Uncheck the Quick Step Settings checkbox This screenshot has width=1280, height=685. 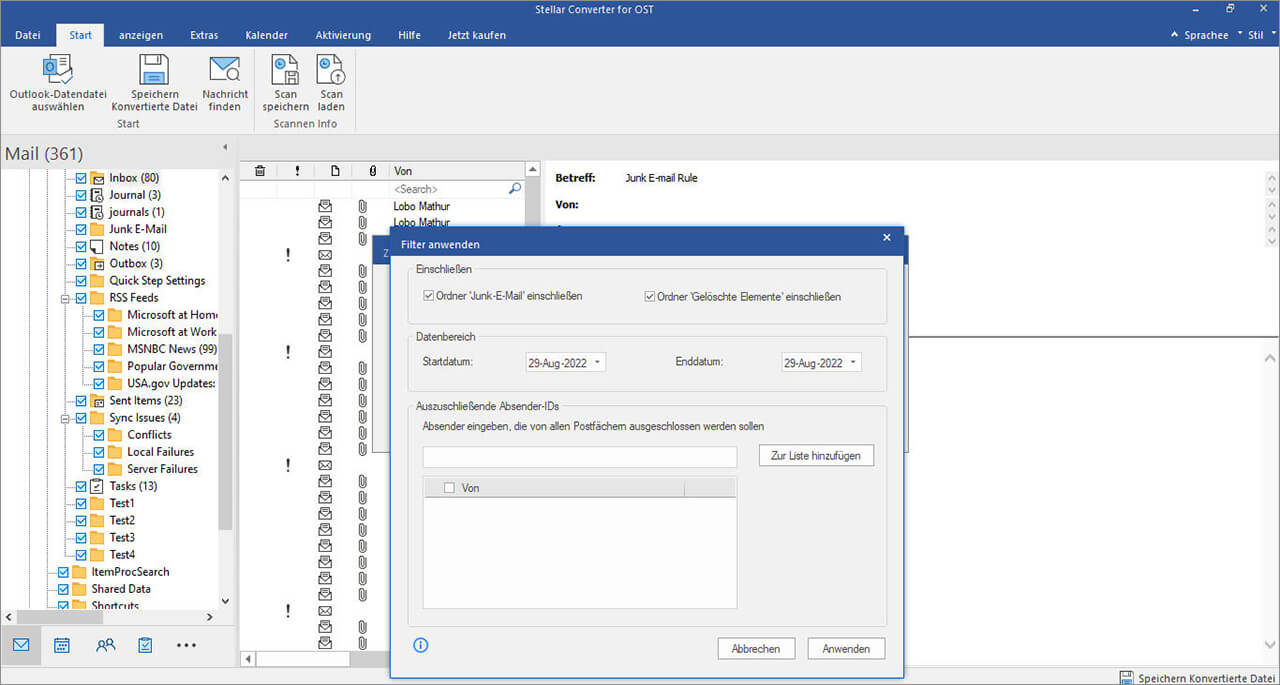pos(81,281)
